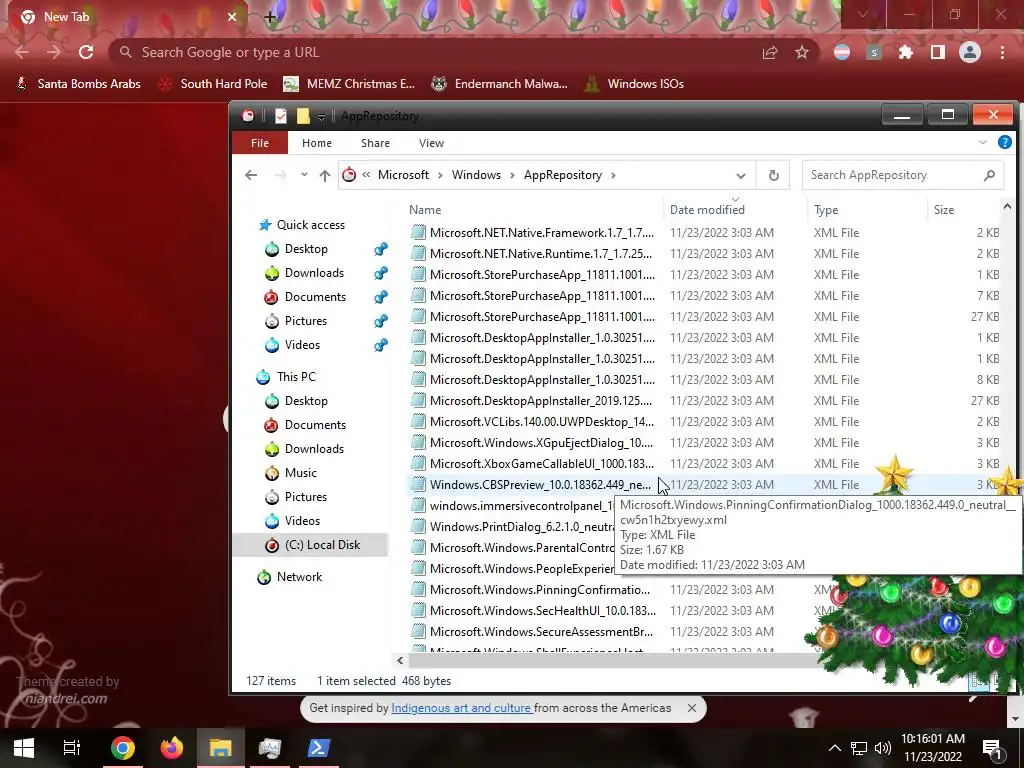Open Start menu
The height and width of the screenshot is (768, 1024).
click(24, 748)
